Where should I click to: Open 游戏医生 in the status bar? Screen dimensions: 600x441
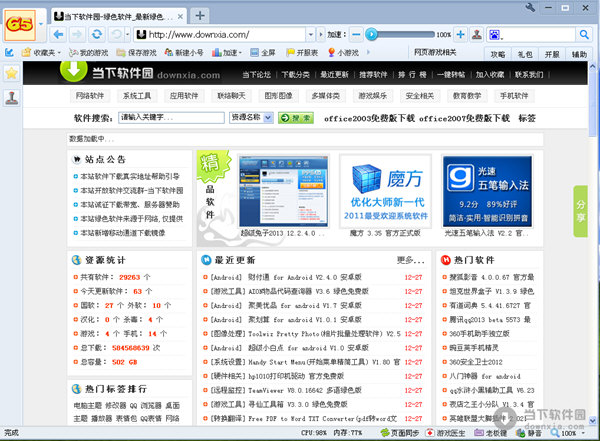446,433
